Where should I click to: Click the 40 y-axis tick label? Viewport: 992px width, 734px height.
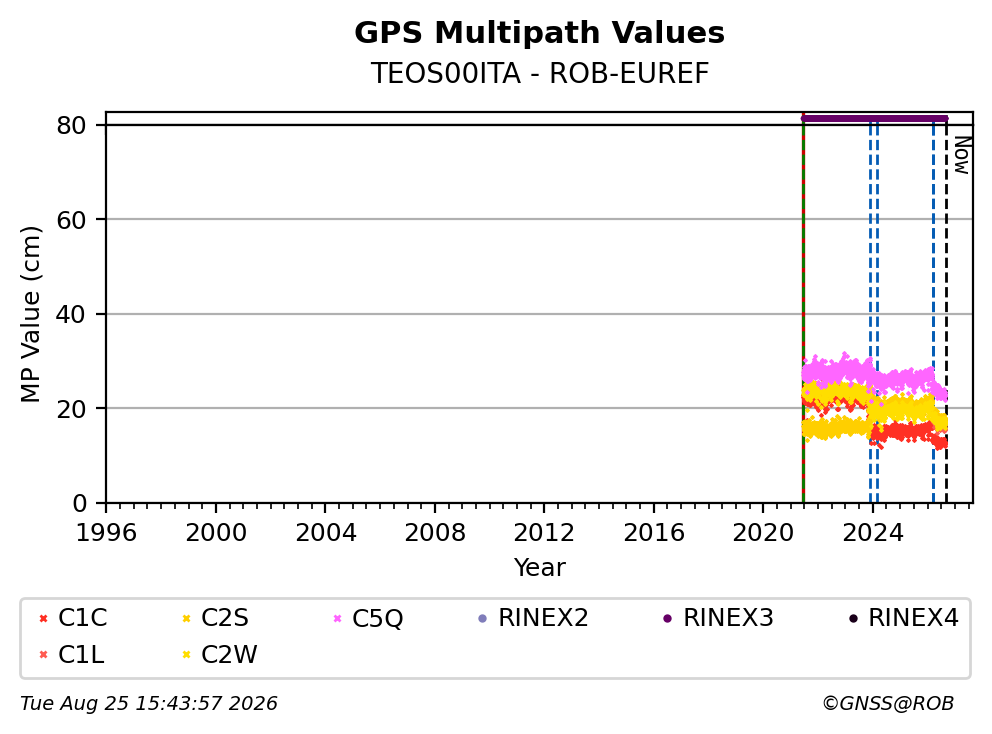point(71,314)
